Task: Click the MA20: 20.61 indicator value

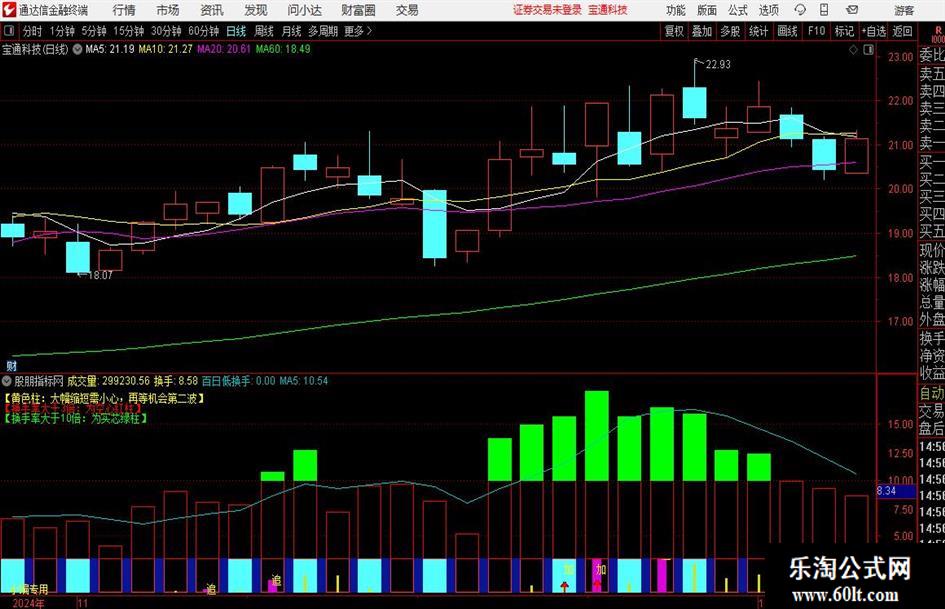Action: (x=224, y=49)
